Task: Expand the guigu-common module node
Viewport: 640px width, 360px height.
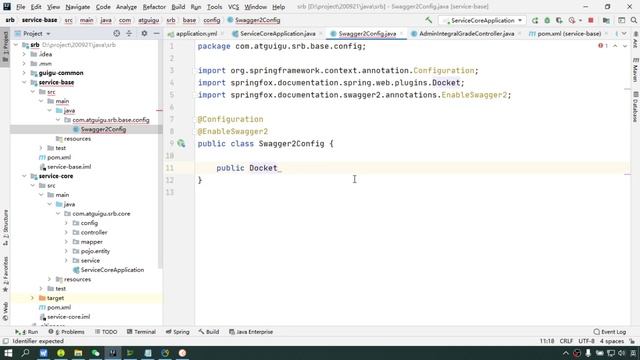Action: tap(24, 73)
